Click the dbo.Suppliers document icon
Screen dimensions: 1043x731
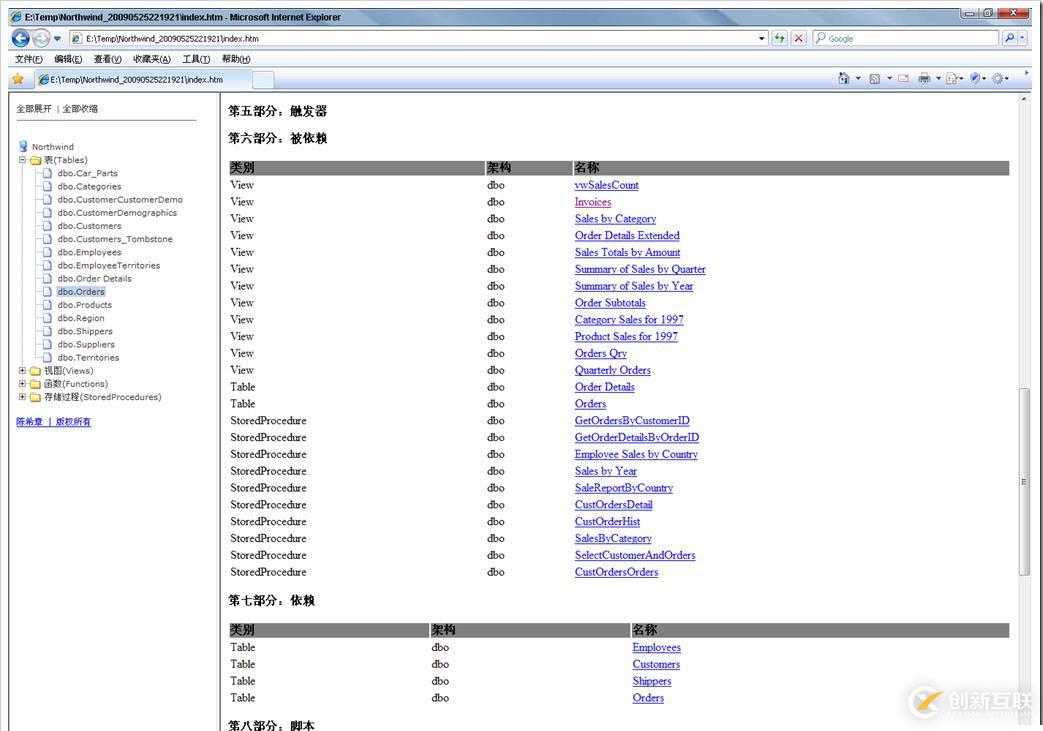pyautogui.click(x=47, y=345)
